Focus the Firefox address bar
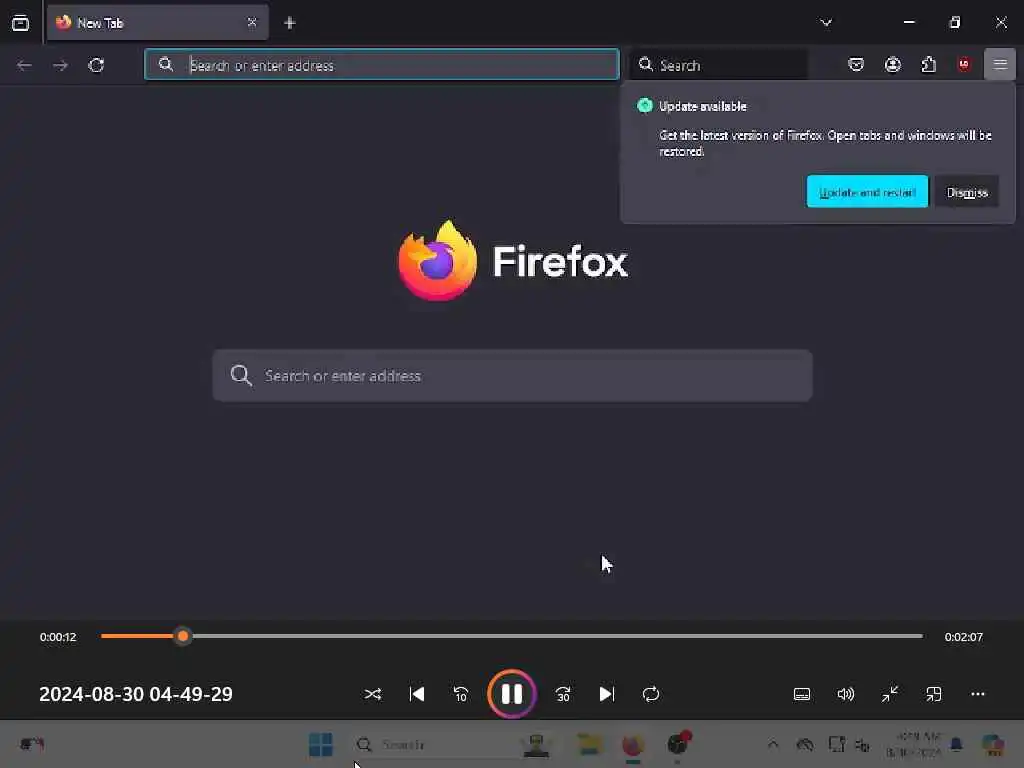The width and height of the screenshot is (1024, 768). [382, 64]
